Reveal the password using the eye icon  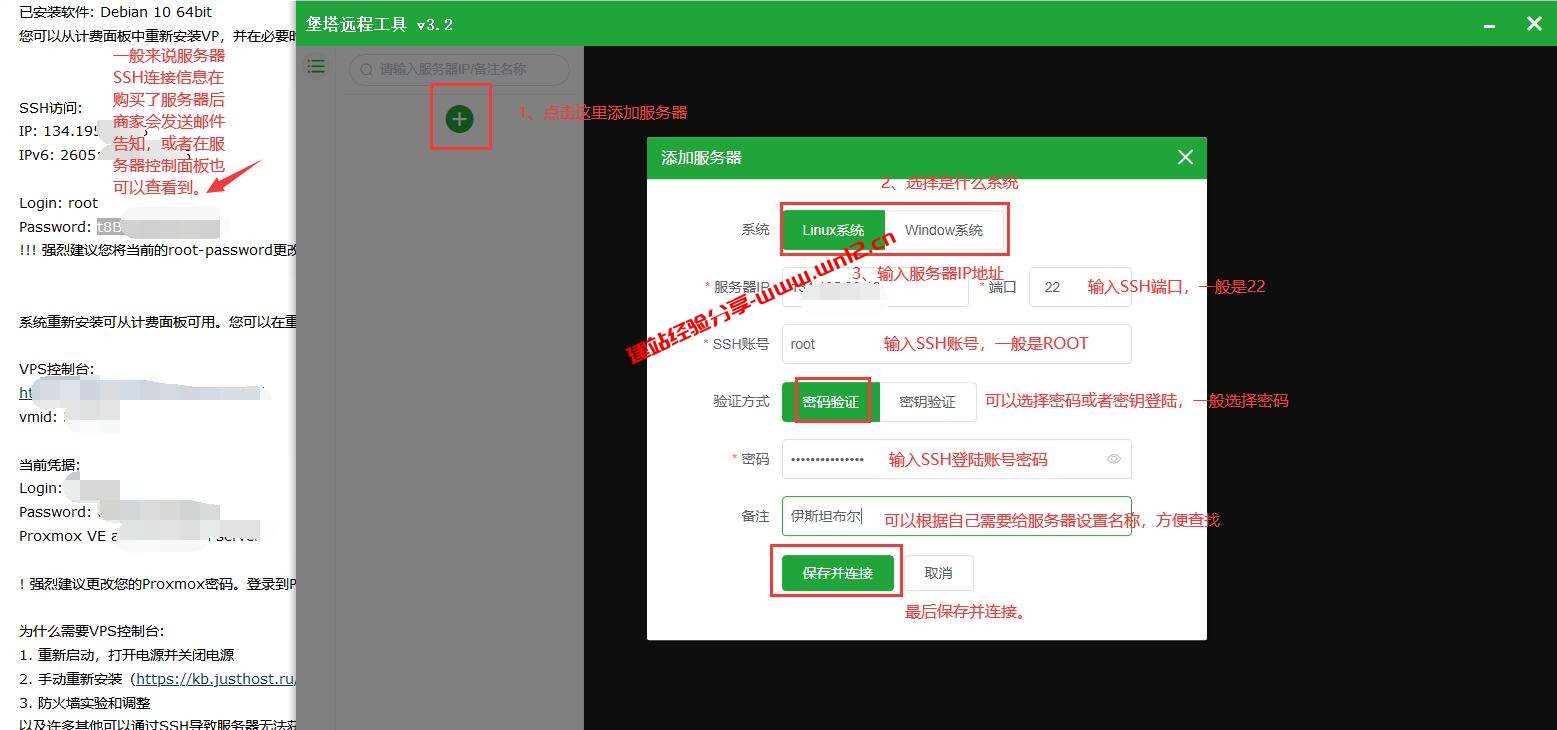(1113, 459)
